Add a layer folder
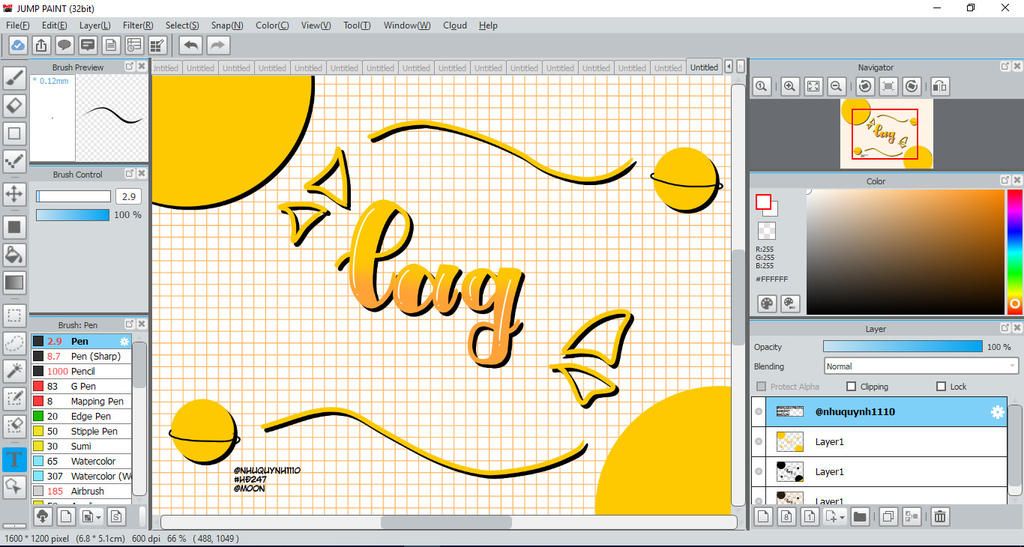 [x=859, y=517]
